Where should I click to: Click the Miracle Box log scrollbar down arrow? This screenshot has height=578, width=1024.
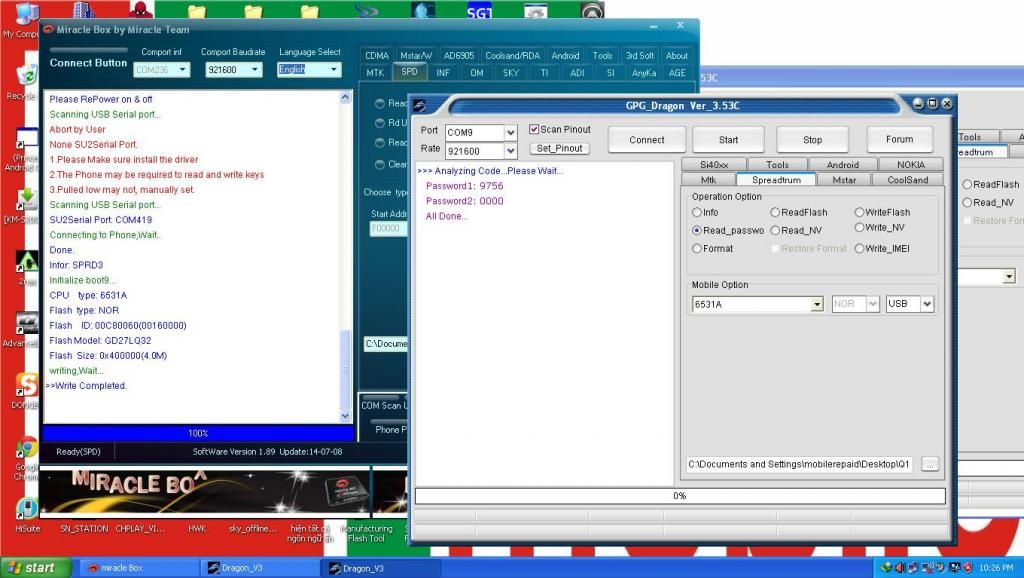(x=345, y=416)
